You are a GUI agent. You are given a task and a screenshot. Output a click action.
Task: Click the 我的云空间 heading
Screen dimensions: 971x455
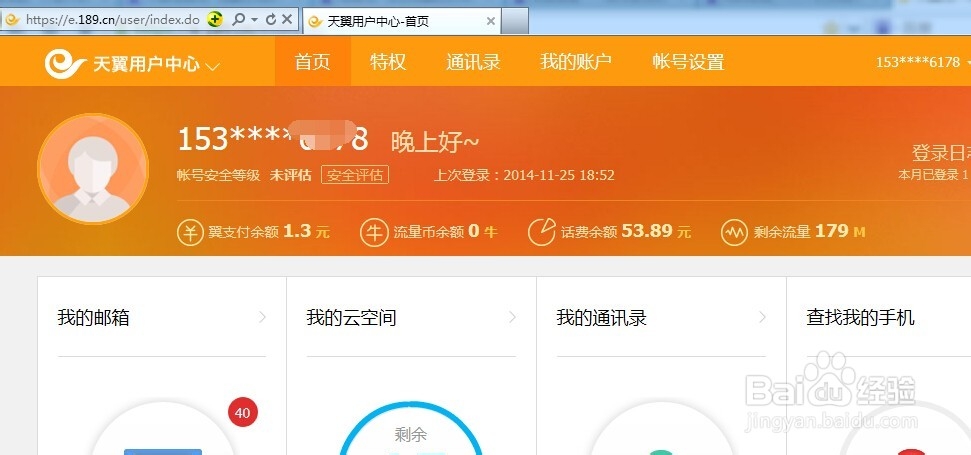pos(351,318)
